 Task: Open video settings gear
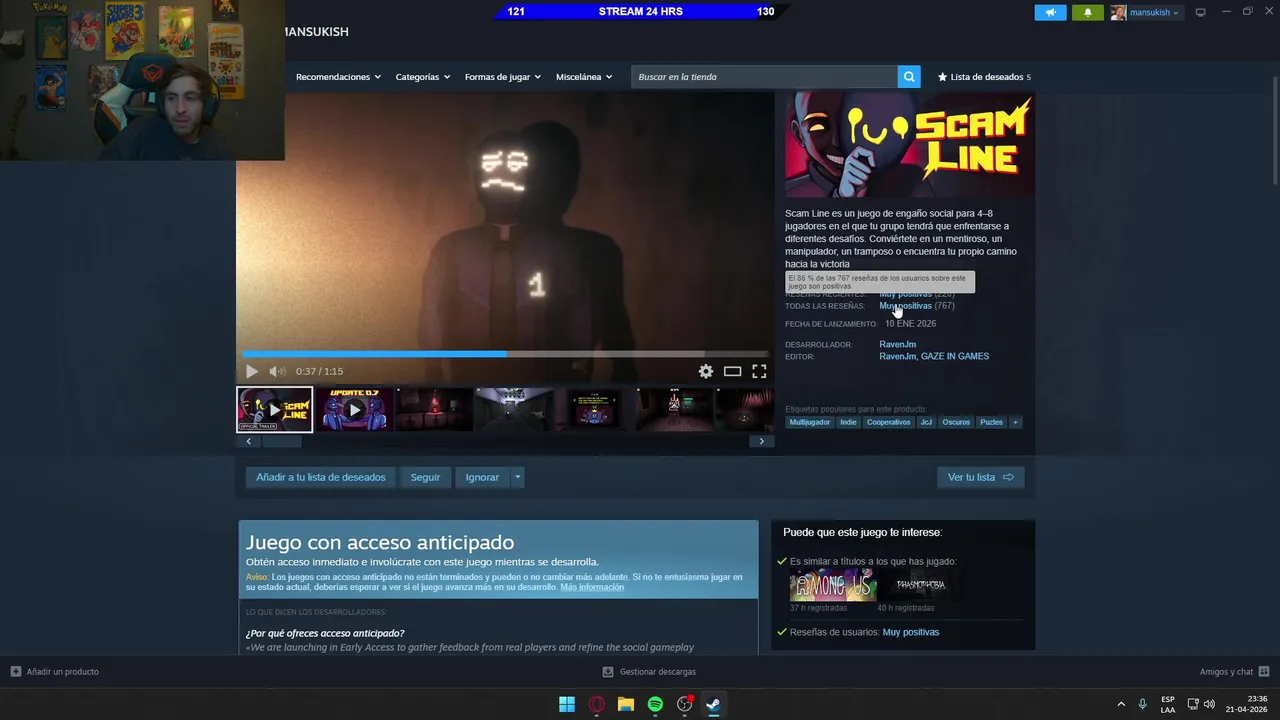(x=706, y=371)
